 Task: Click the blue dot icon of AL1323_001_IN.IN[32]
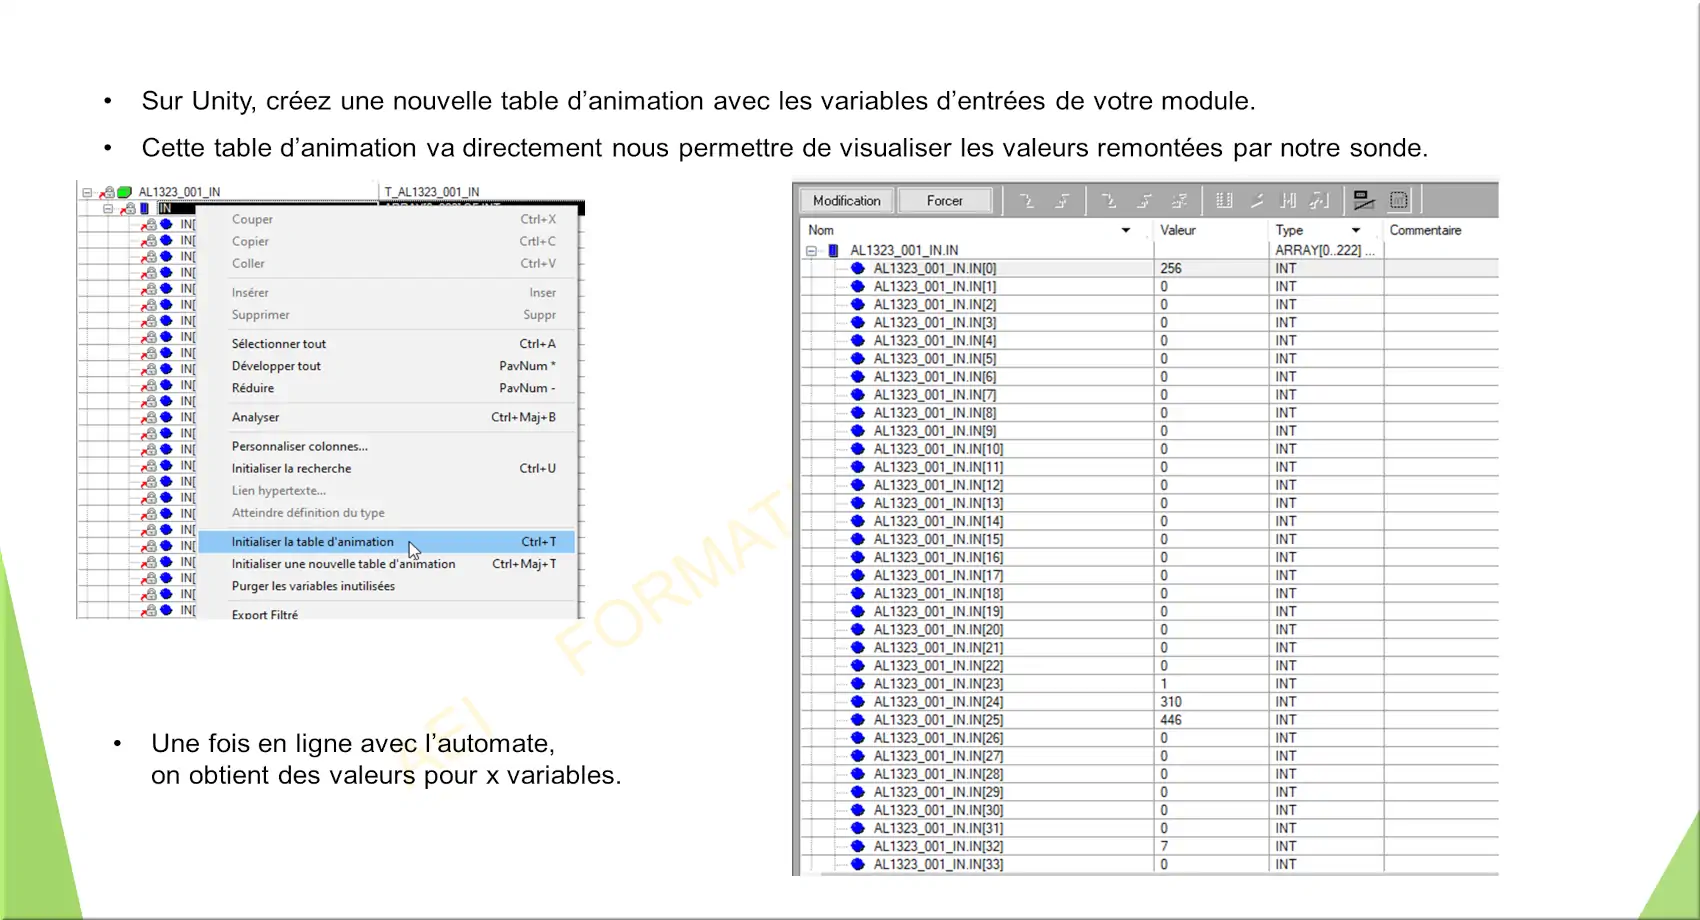857,846
